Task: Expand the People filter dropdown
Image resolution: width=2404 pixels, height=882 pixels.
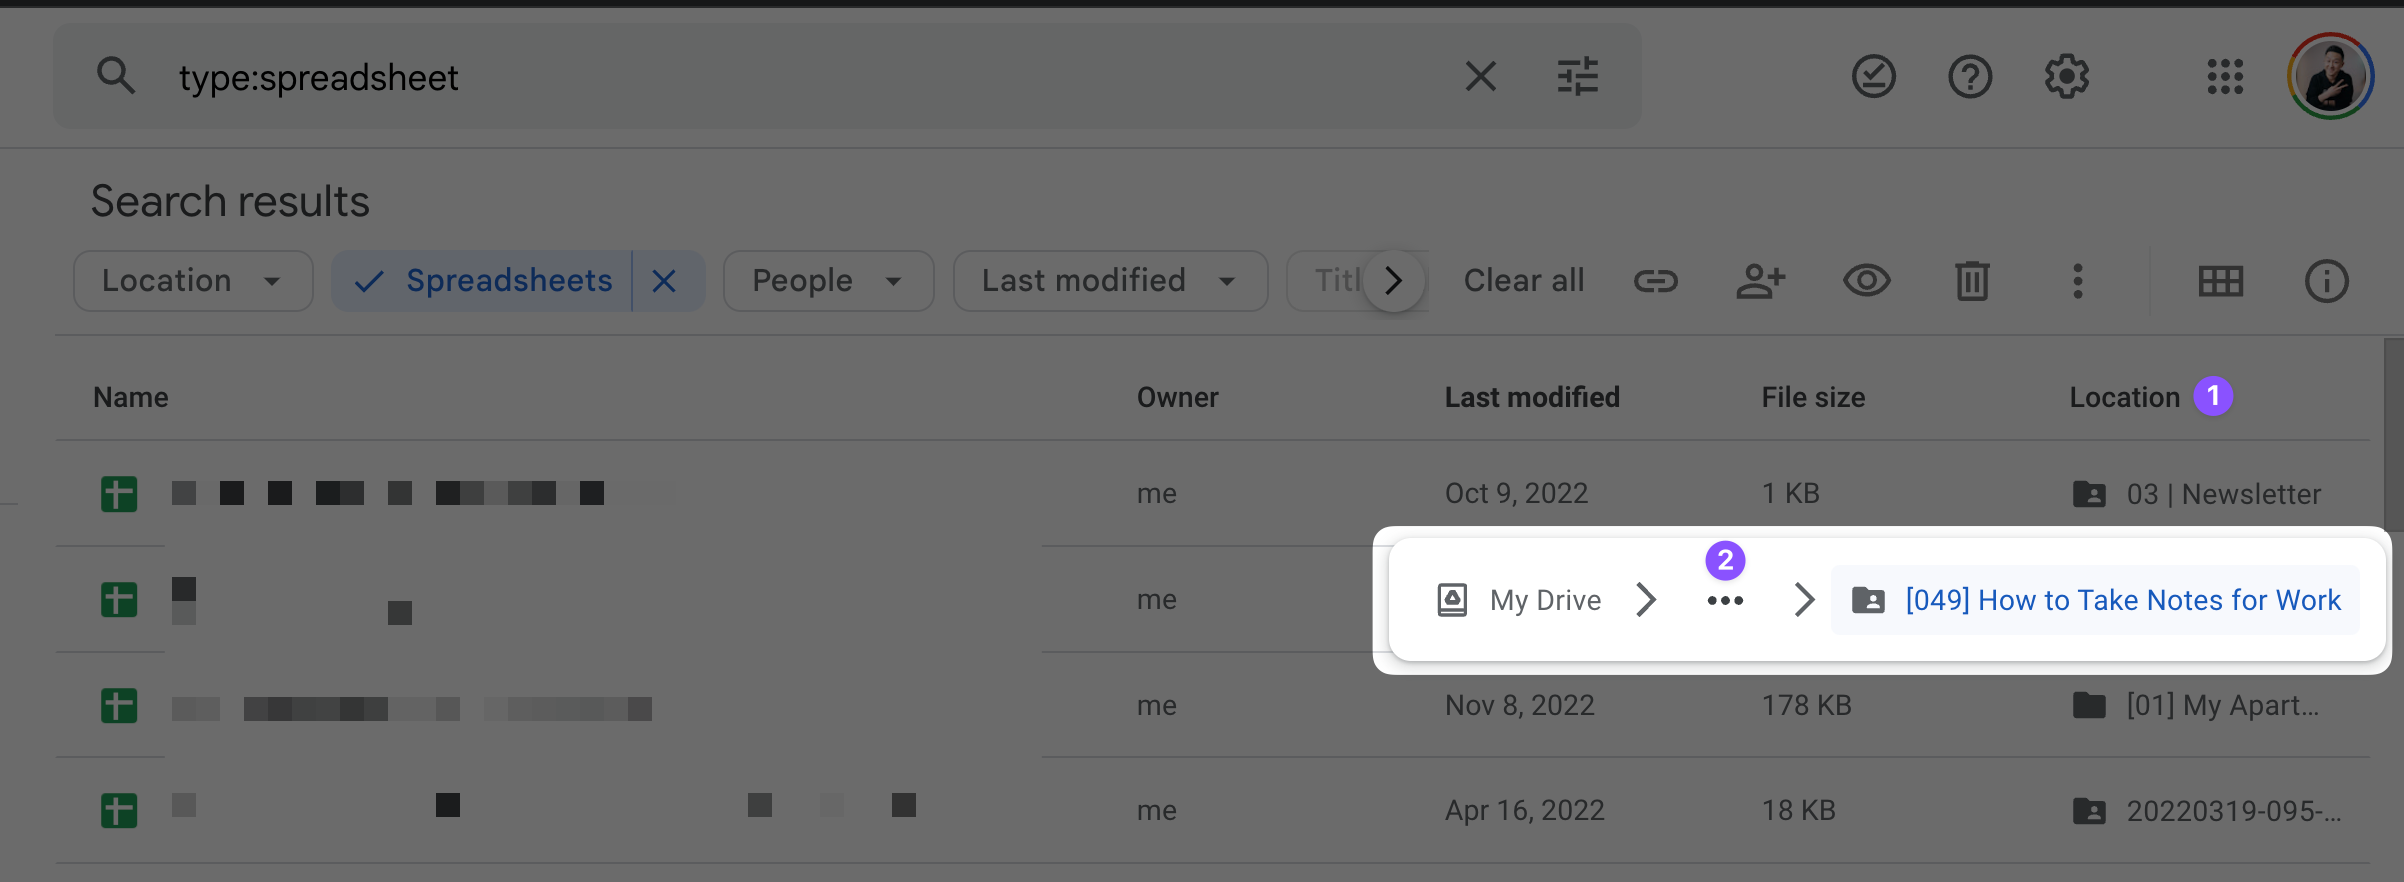Action: [x=828, y=281]
